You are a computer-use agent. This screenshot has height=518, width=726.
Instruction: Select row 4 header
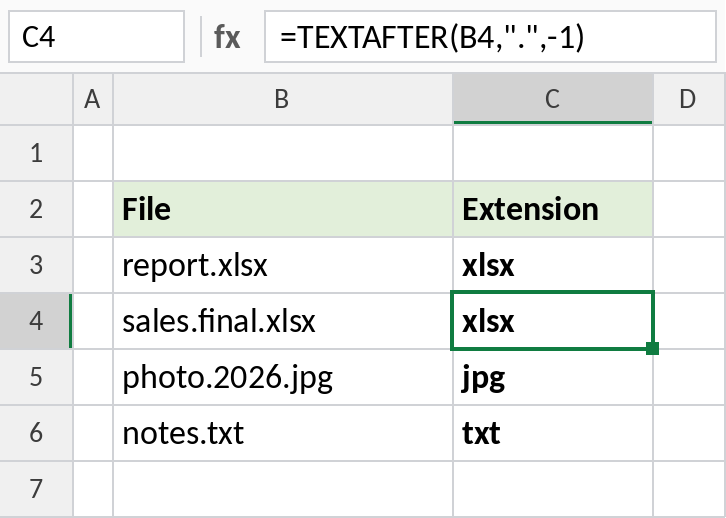[36, 321]
